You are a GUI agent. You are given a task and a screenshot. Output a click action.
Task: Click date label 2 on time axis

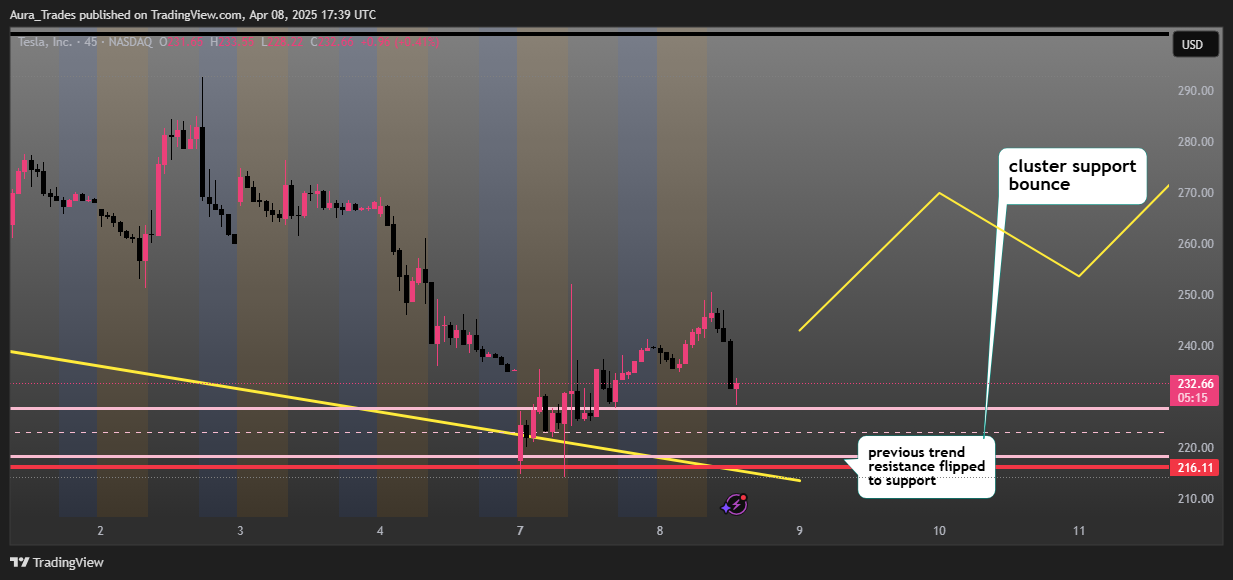[100, 530]
